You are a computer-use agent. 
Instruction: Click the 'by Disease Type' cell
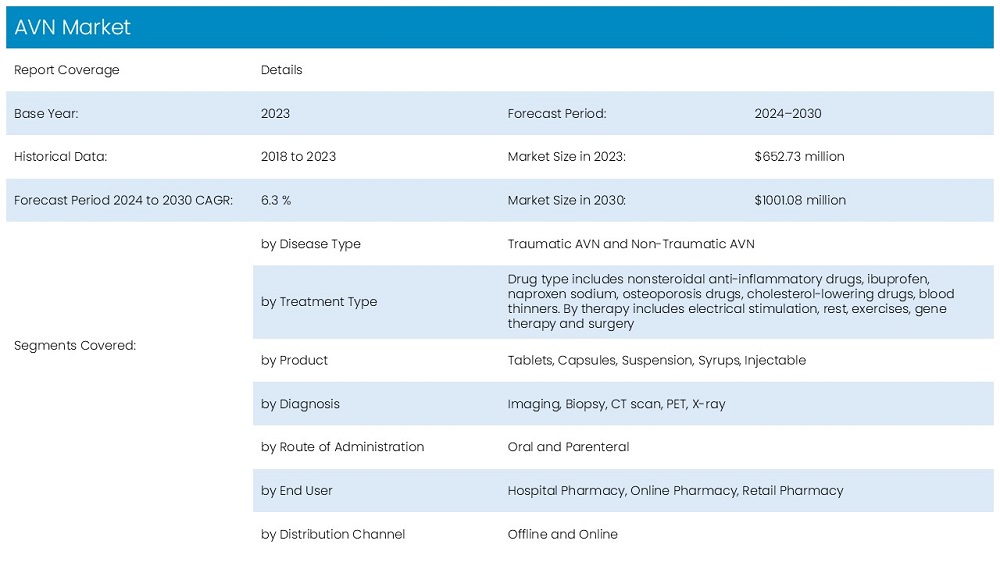[311, 244]
